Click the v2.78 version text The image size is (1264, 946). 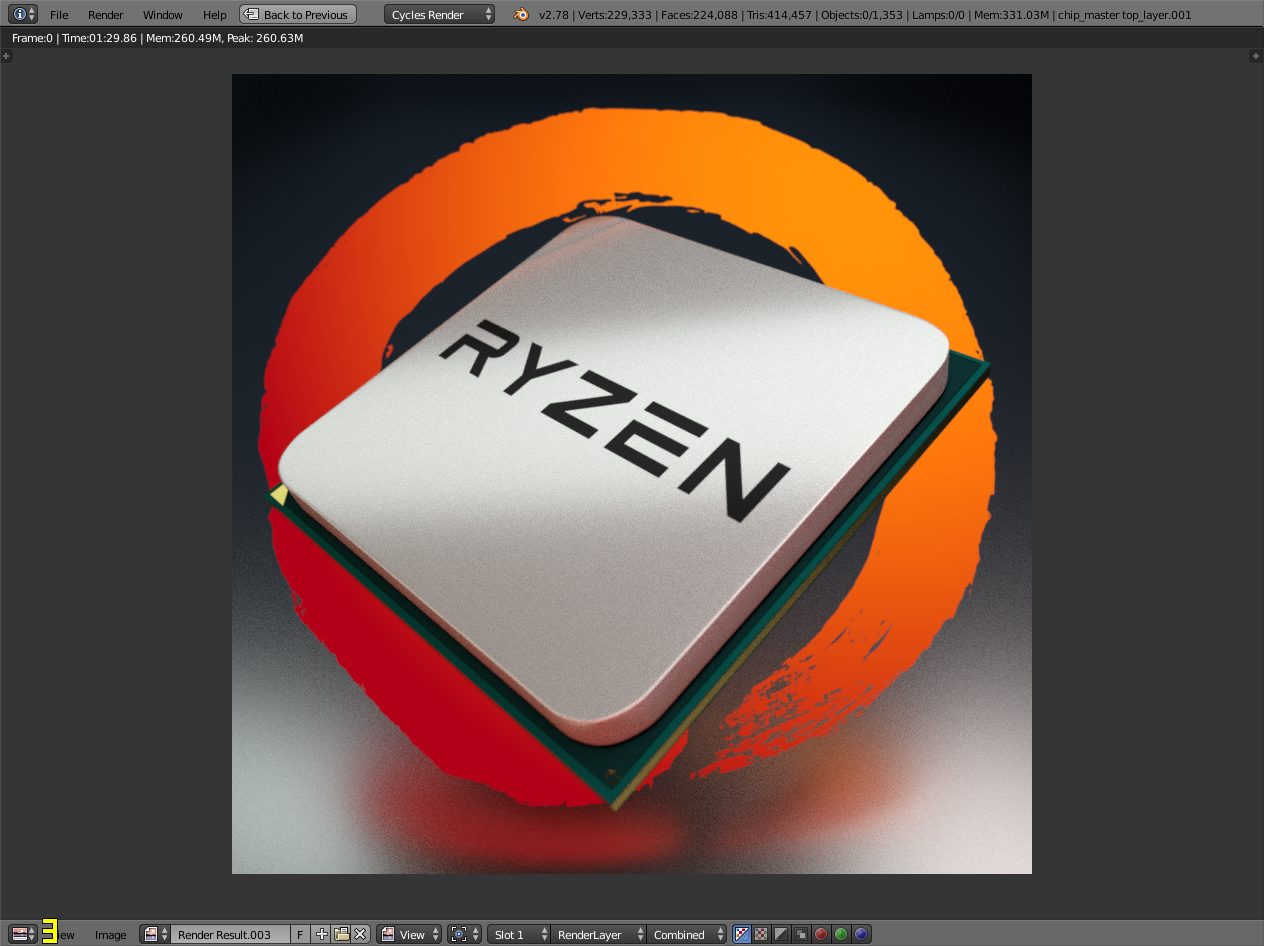tap(552, 15)
